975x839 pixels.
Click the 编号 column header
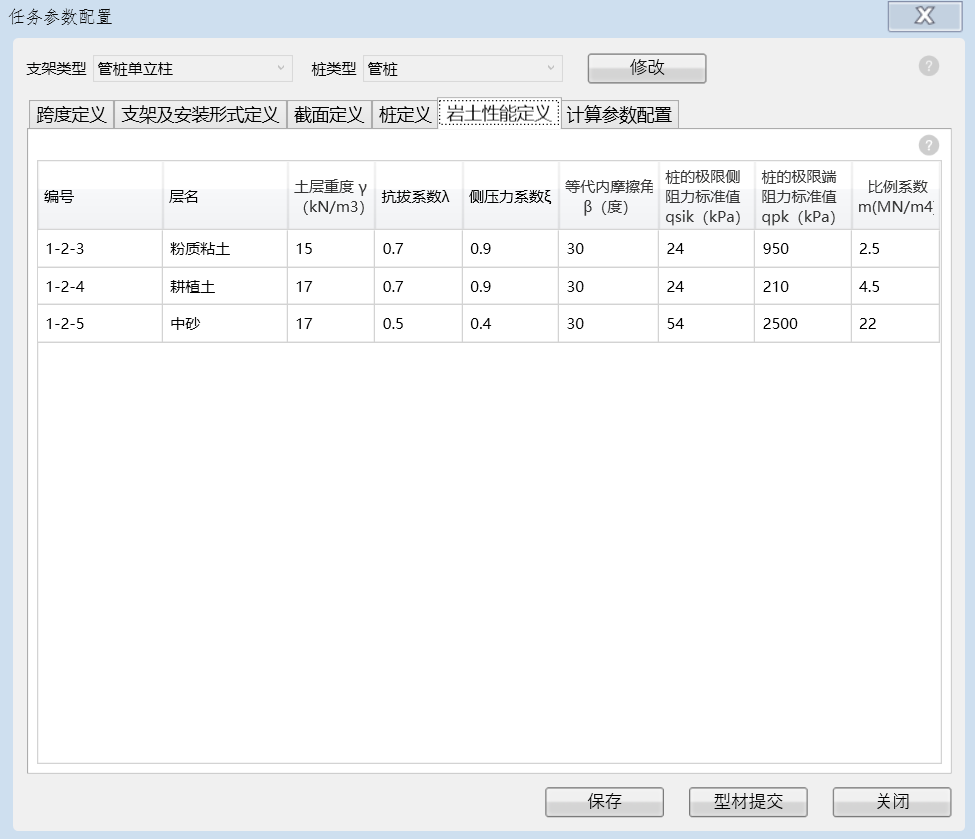coord(100,197)
